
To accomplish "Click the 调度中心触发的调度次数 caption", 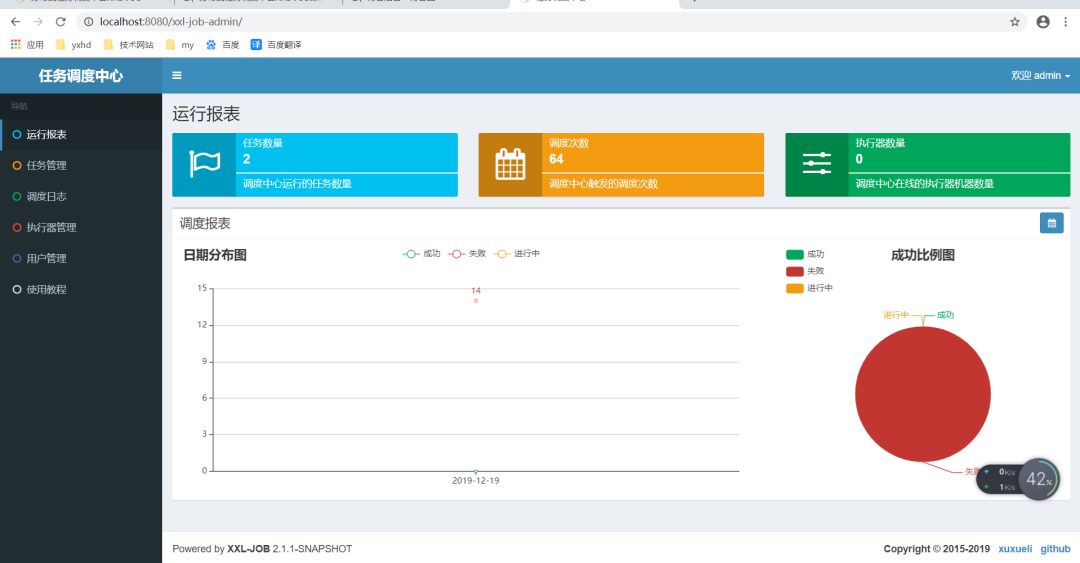I will click(603, 184).
